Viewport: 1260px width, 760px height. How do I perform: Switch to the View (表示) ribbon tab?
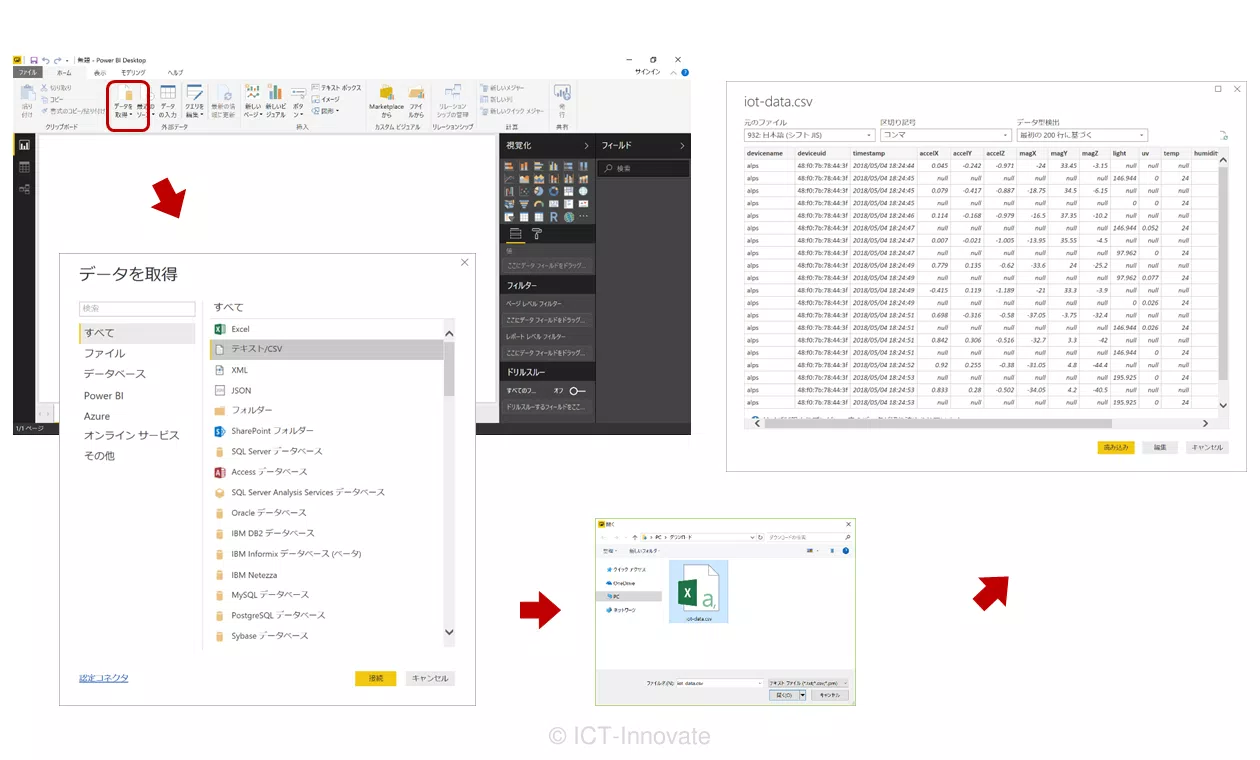[x=100, y=73]
